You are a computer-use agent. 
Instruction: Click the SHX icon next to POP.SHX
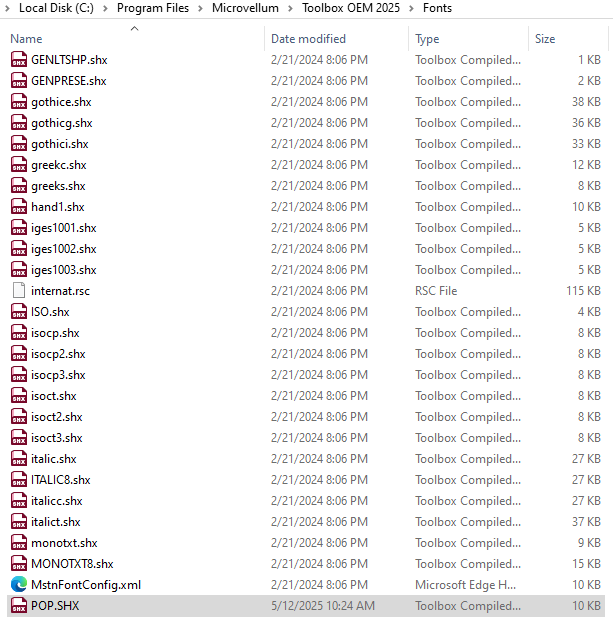pos(19,606)
